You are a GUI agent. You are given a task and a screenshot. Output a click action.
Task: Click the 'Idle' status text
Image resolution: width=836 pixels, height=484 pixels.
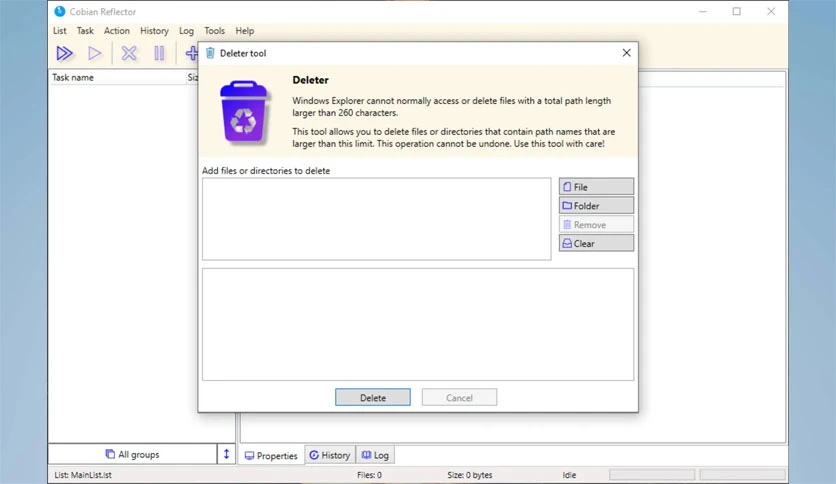click(569, 474)
